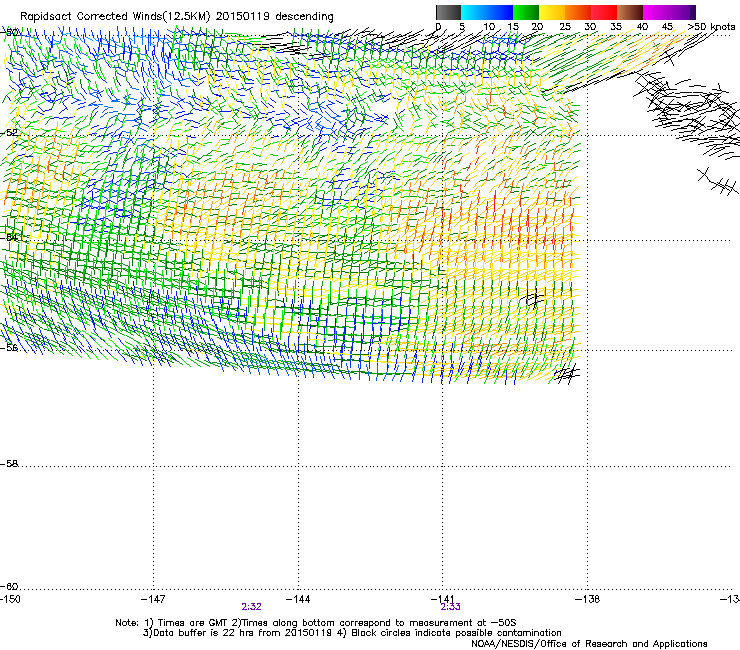Click the 'Rapidscat Corrected Winds(12.5KM)' title text
The width and height of the screenshot is (740, 650).
tap(115, 17)
